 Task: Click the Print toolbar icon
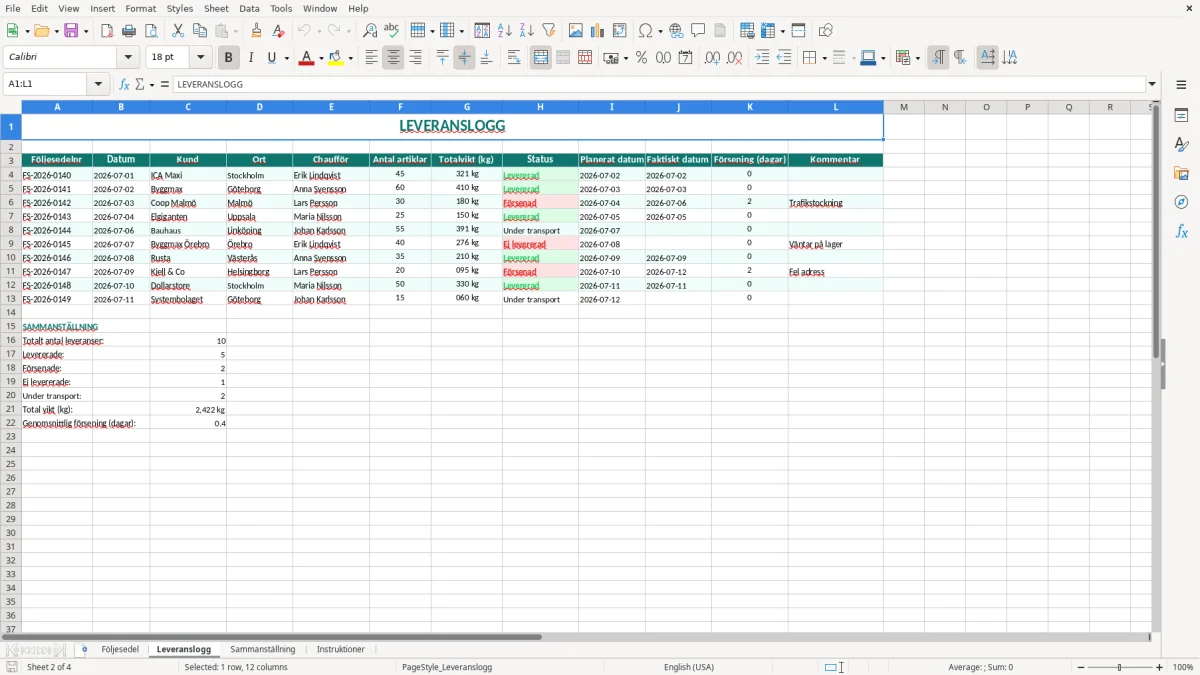(129, 31)
